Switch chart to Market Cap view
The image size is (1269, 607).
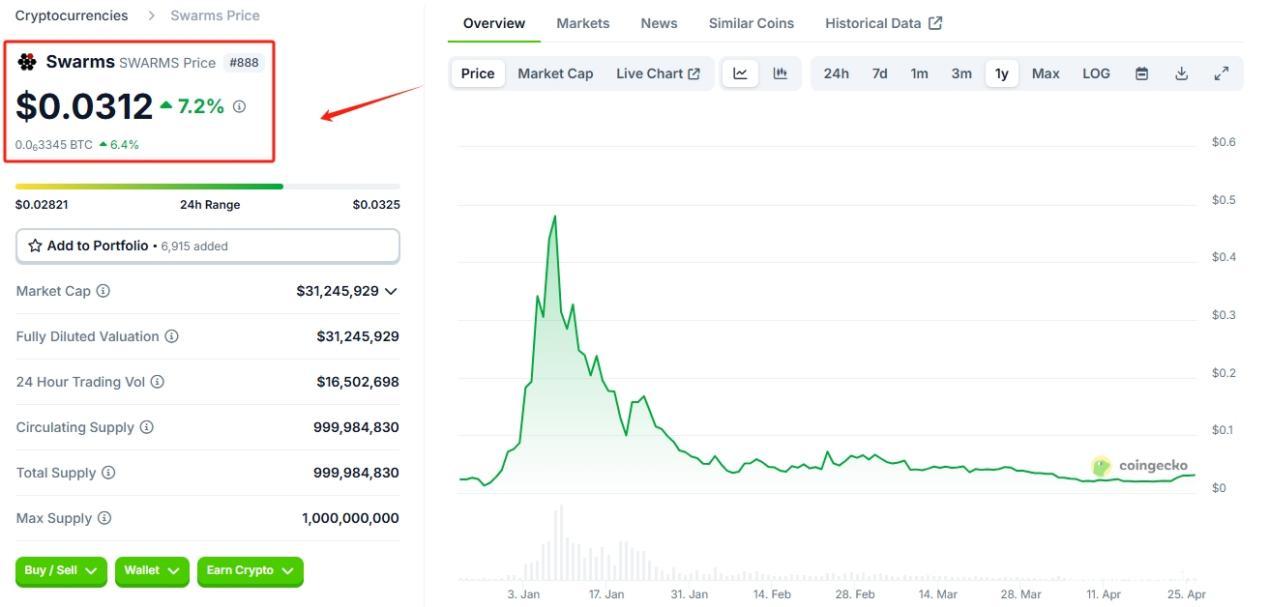pos(555,73)
